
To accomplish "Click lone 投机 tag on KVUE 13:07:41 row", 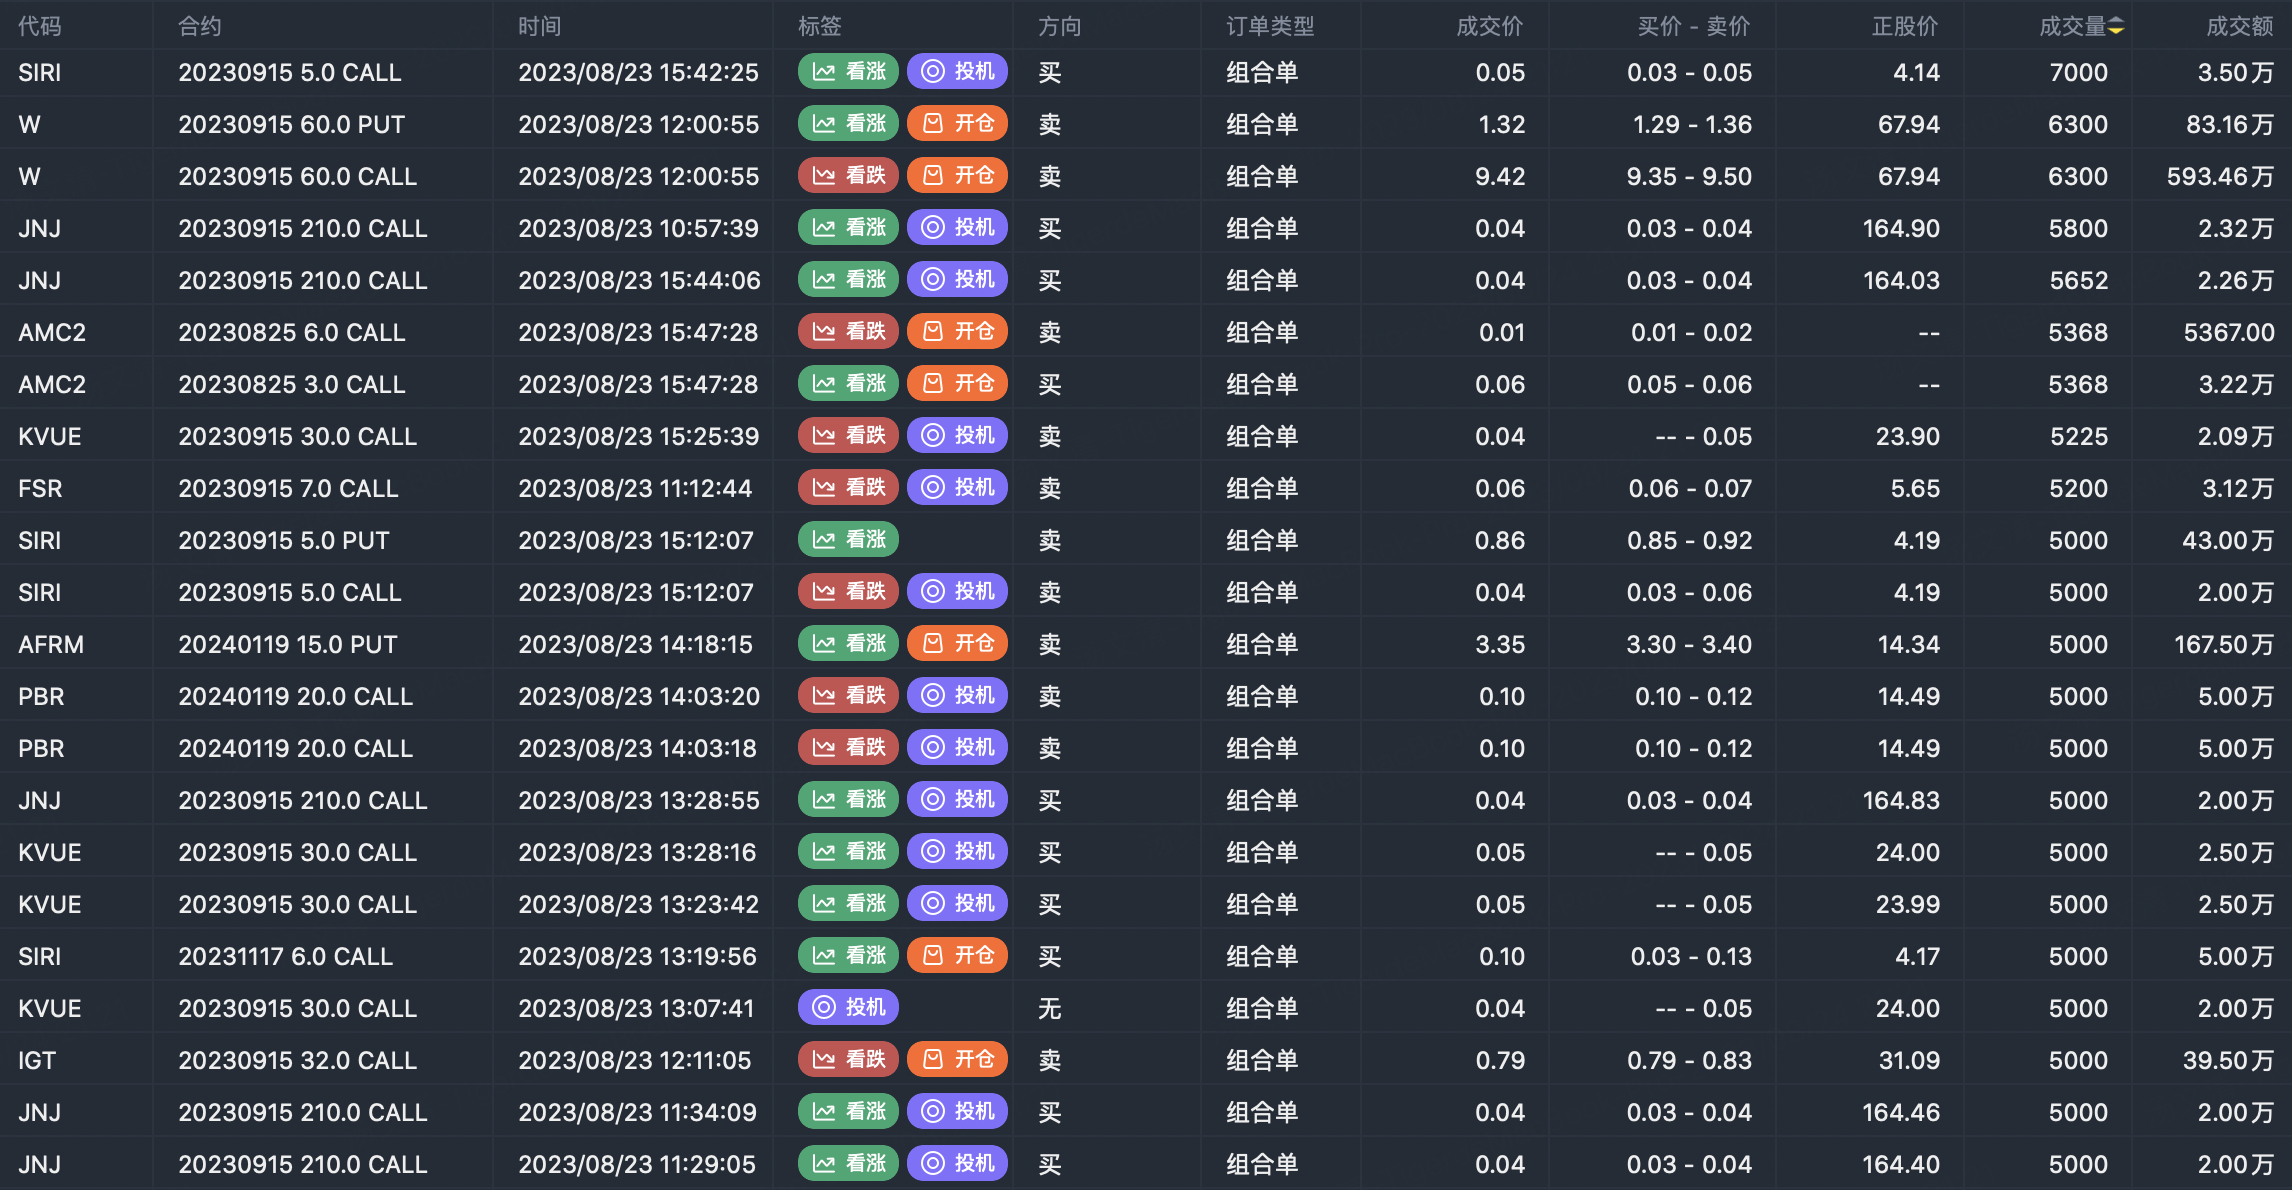I will pos(848,1008).
